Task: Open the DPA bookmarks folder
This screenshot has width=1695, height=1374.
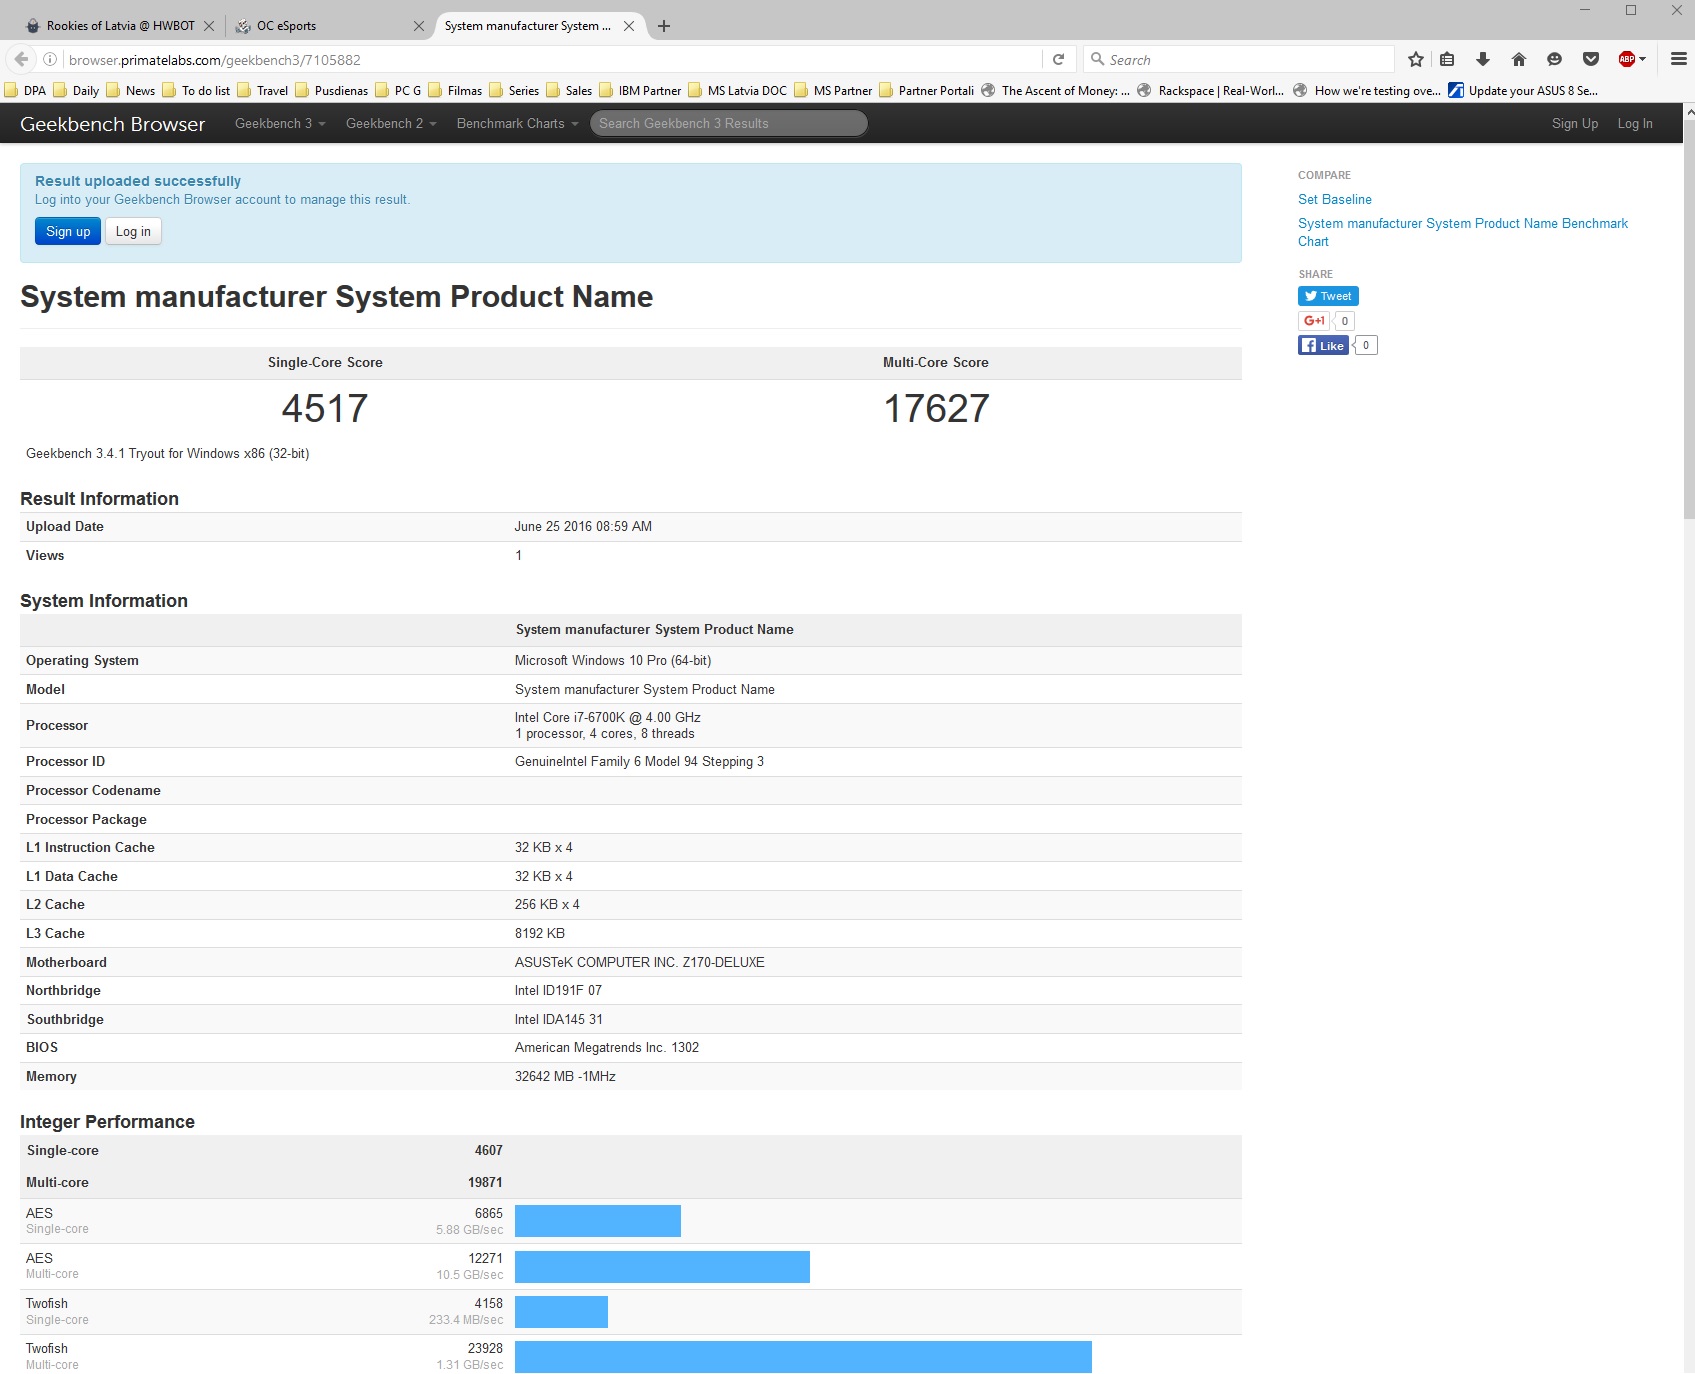Action: [x=26, y=90]
